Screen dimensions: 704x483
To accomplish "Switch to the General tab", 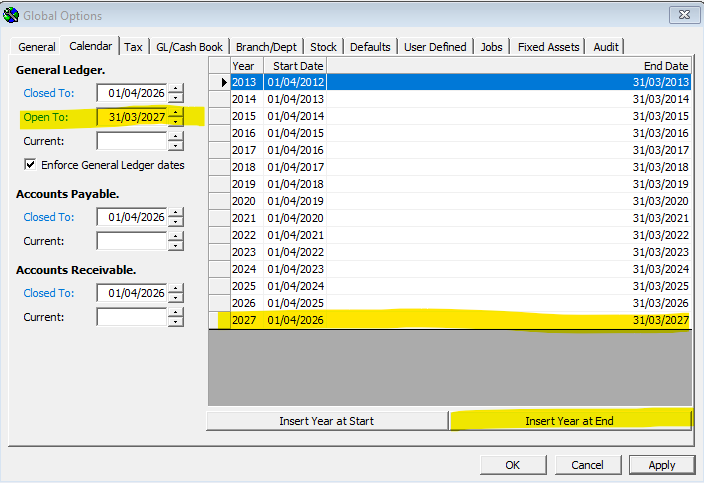I will (37, 47).
